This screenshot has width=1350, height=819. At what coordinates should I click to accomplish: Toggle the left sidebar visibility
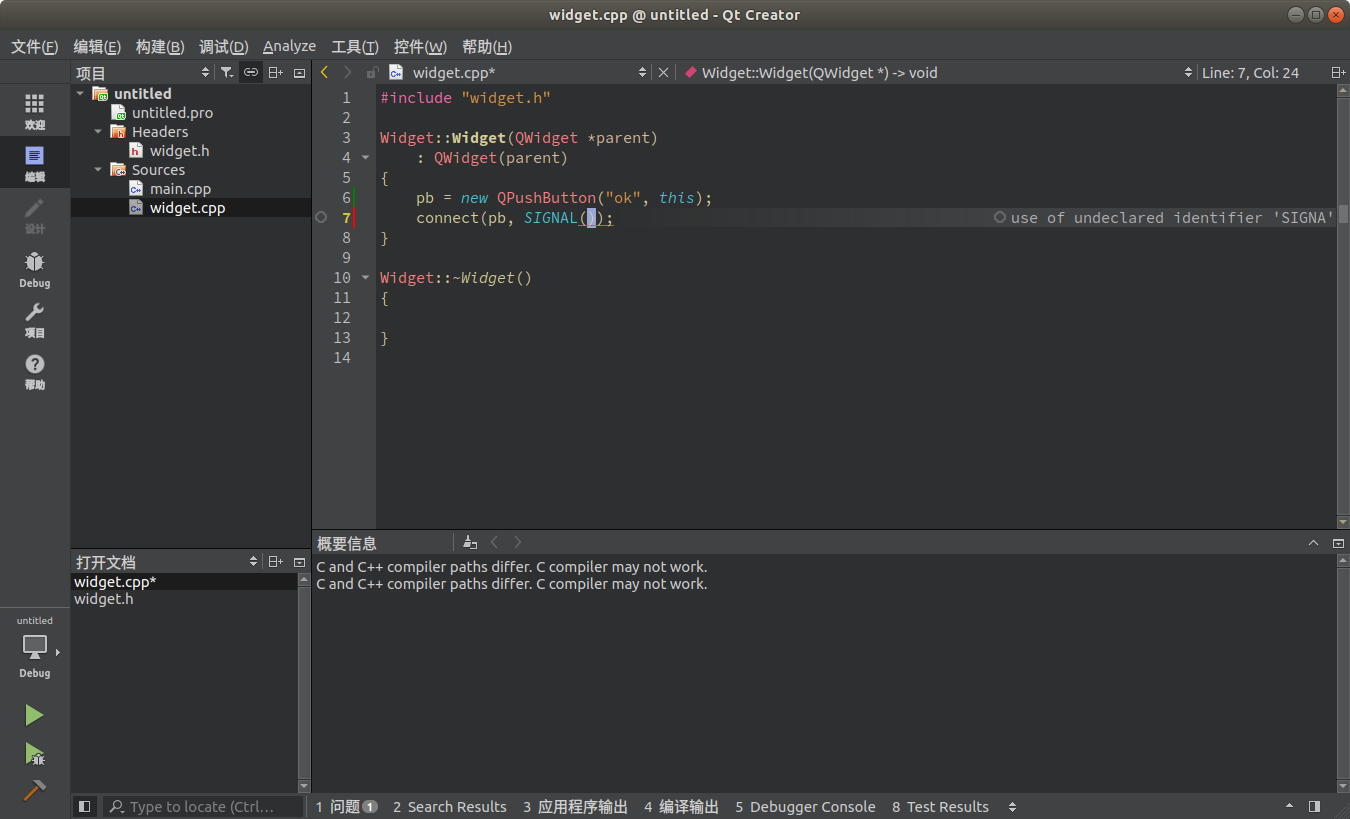tap(84, 806)
